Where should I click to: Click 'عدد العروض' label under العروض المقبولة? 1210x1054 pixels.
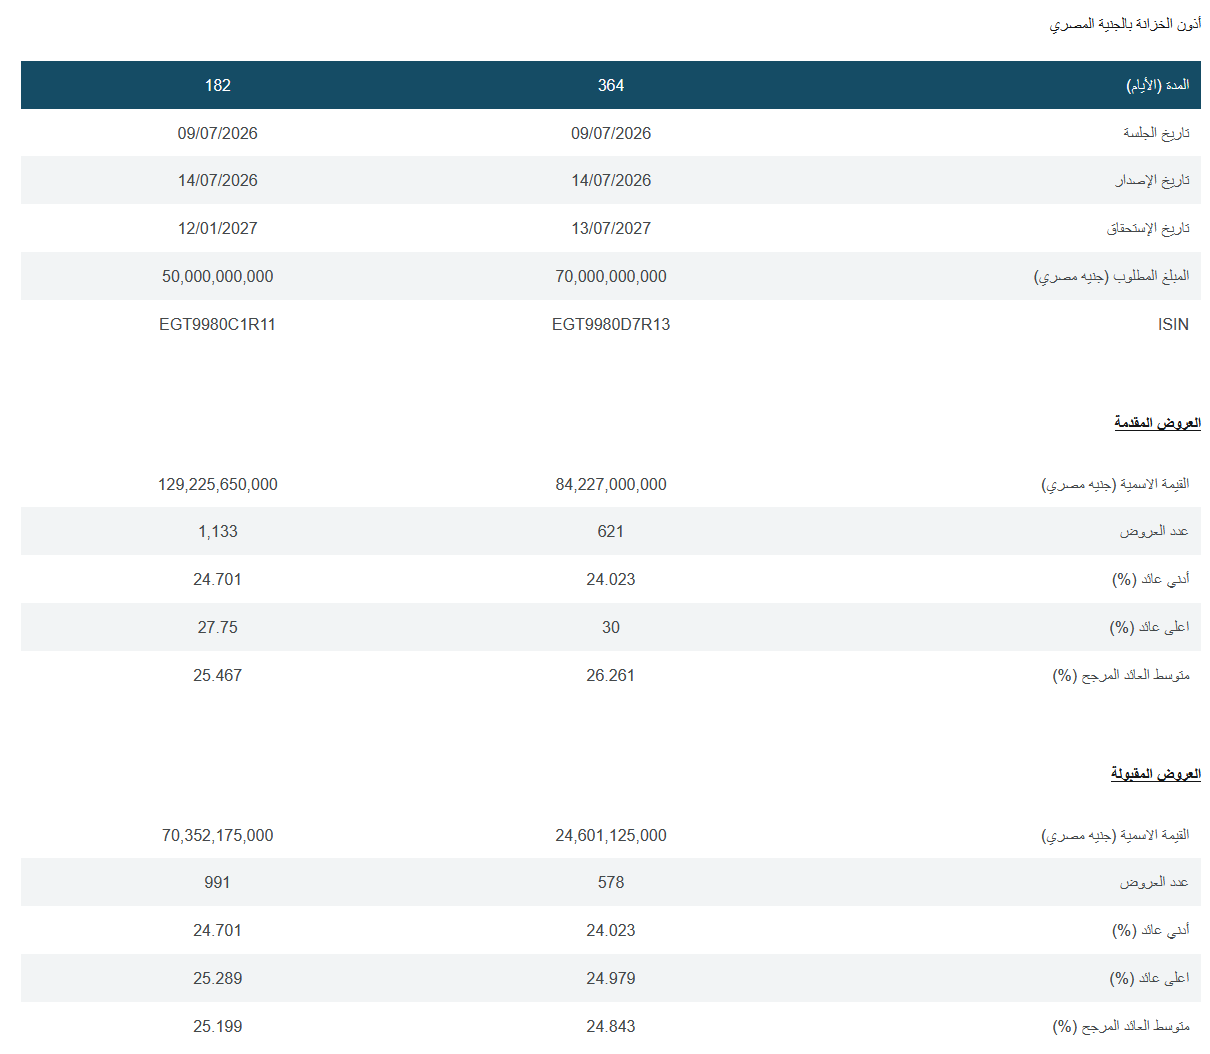(1154, 882)
